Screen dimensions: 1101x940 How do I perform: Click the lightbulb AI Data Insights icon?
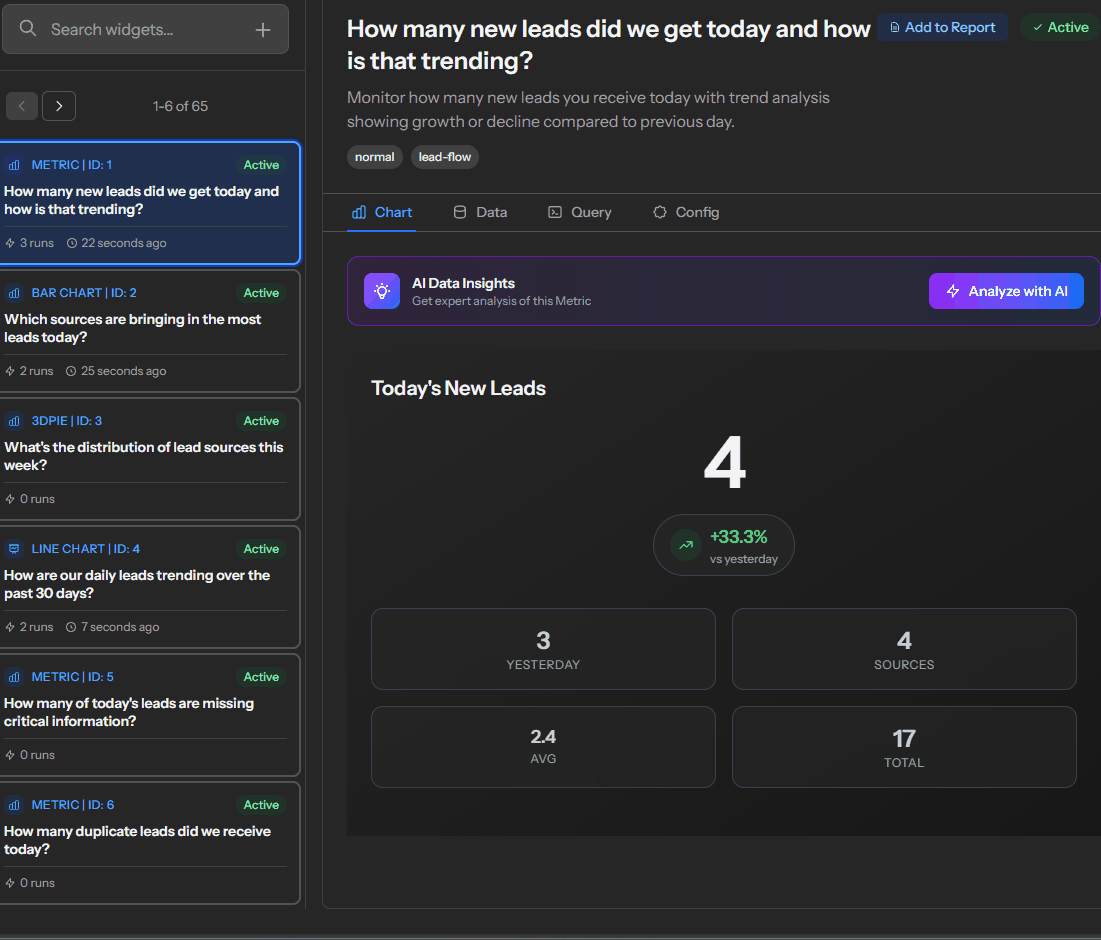tap(381, 291)
